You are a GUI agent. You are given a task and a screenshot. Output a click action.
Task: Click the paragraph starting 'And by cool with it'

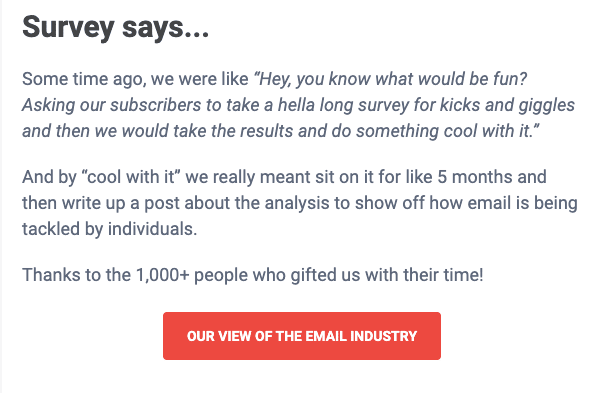click(299, 203)
